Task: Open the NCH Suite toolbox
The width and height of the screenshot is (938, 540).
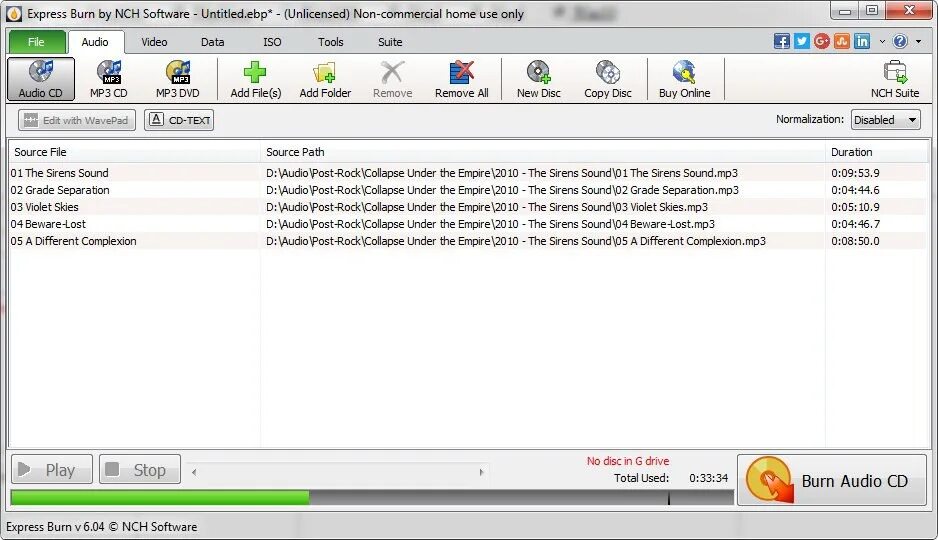Action: coord(894,79)
